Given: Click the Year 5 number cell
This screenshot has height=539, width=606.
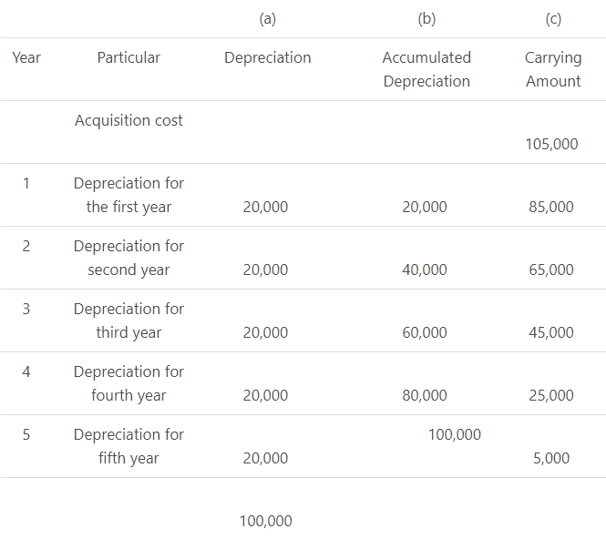Looking at the screenshot, I should tap(26, 434).
